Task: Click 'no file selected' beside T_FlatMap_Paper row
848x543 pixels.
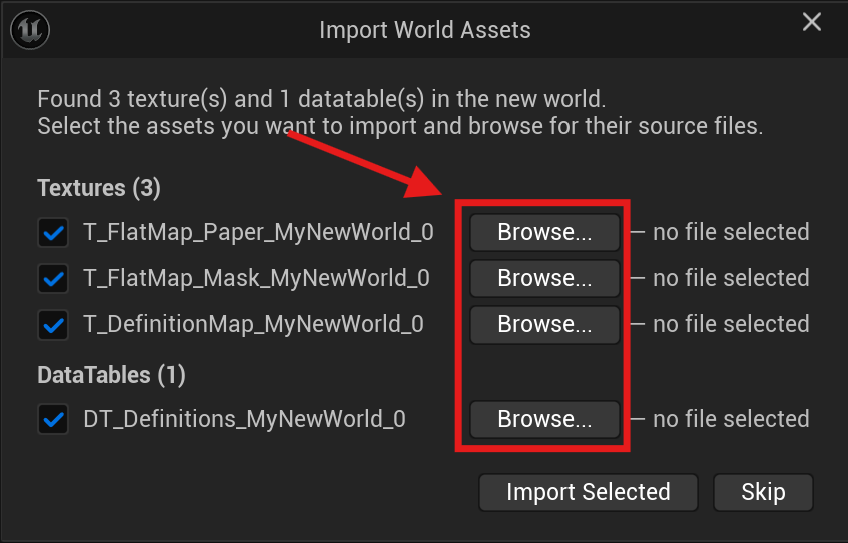Action: pos(731,232)
